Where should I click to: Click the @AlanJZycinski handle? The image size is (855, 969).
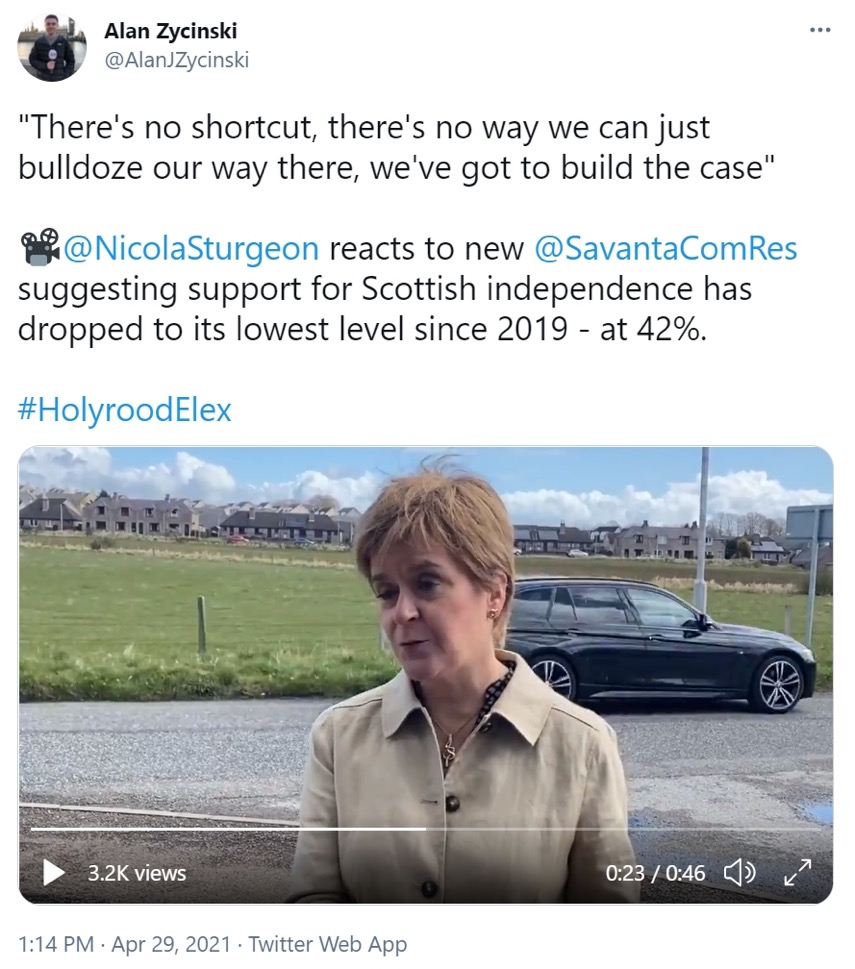(176, 60)
